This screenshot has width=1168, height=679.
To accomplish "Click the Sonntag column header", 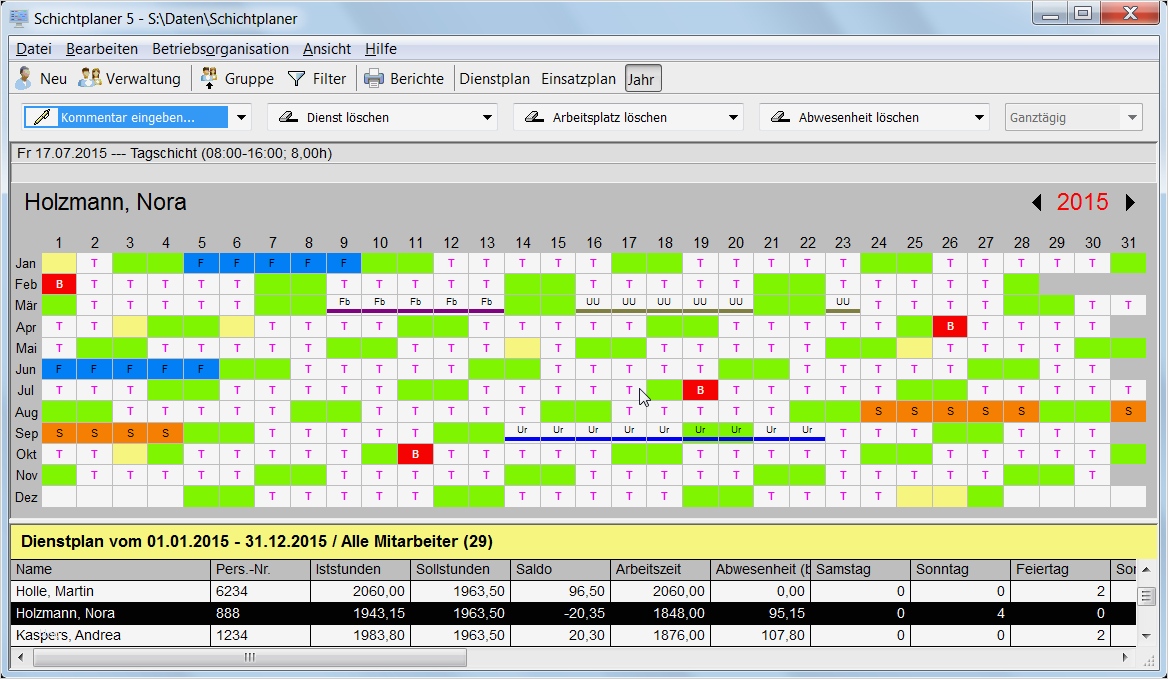I will pos(960,570).
